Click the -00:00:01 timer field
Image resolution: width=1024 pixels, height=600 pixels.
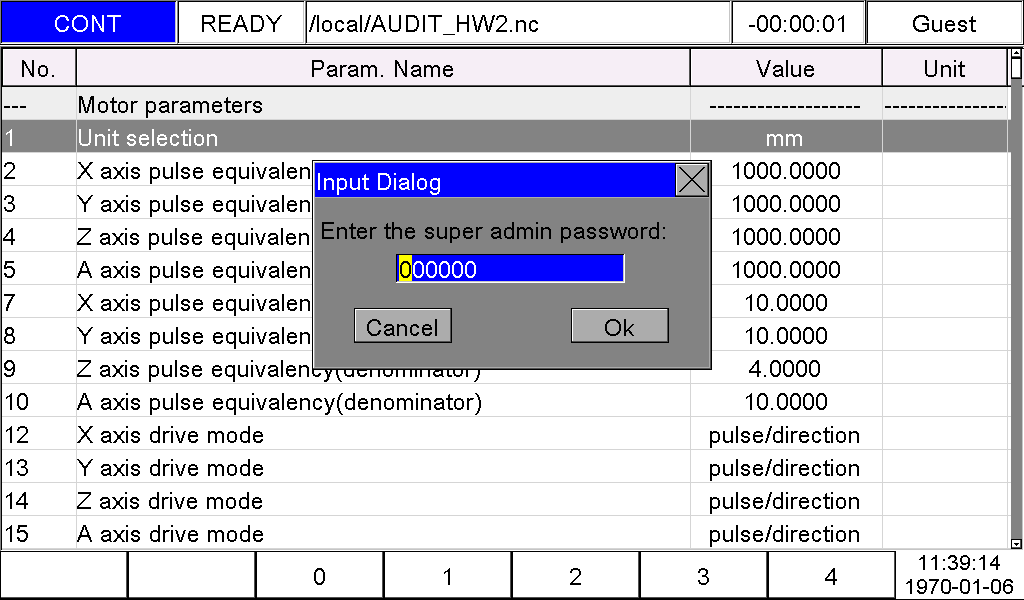[x=798, y=23]
